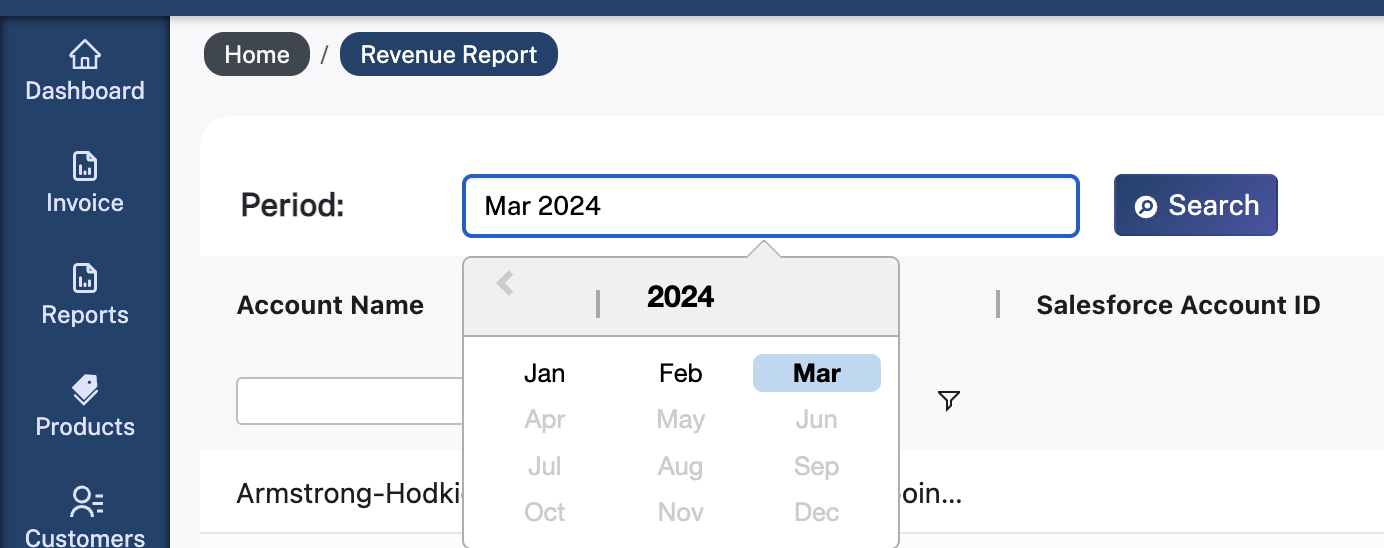Viewport: 1384px width, 548px height.
Task: Select Feb in the month picker
Action: point(681,373)
